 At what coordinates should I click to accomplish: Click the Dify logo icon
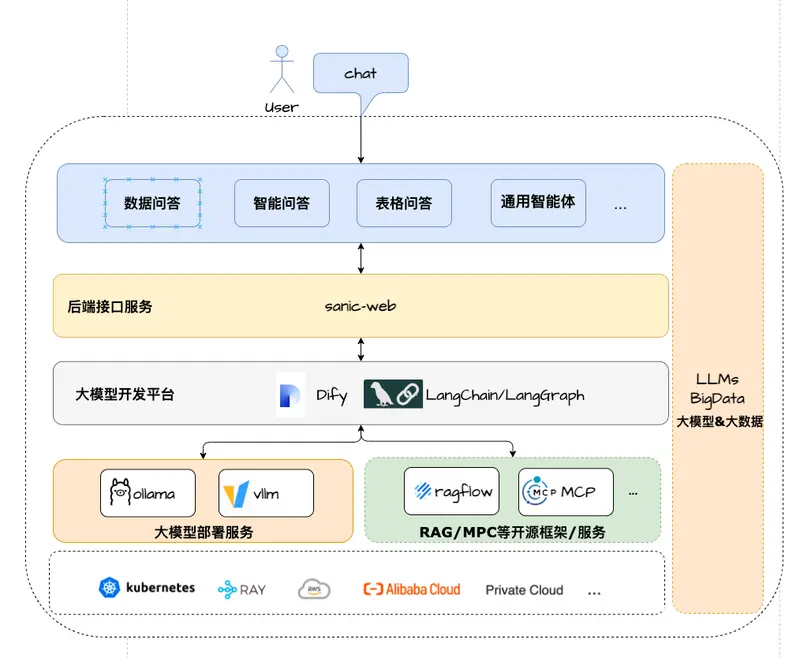click(291, 394)
